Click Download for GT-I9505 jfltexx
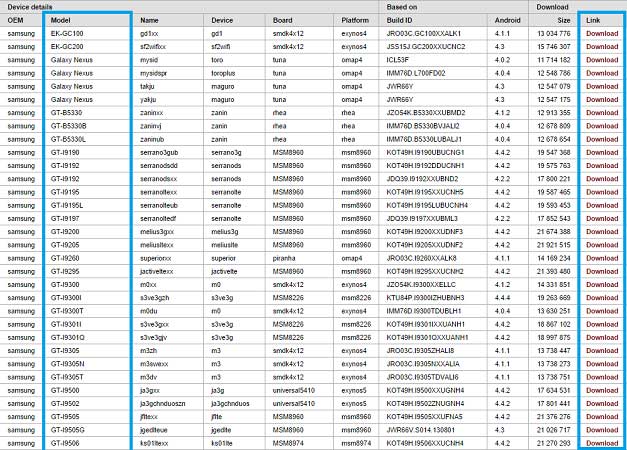Viewport: 627px width, 450px height. click(x=602, y=417)
